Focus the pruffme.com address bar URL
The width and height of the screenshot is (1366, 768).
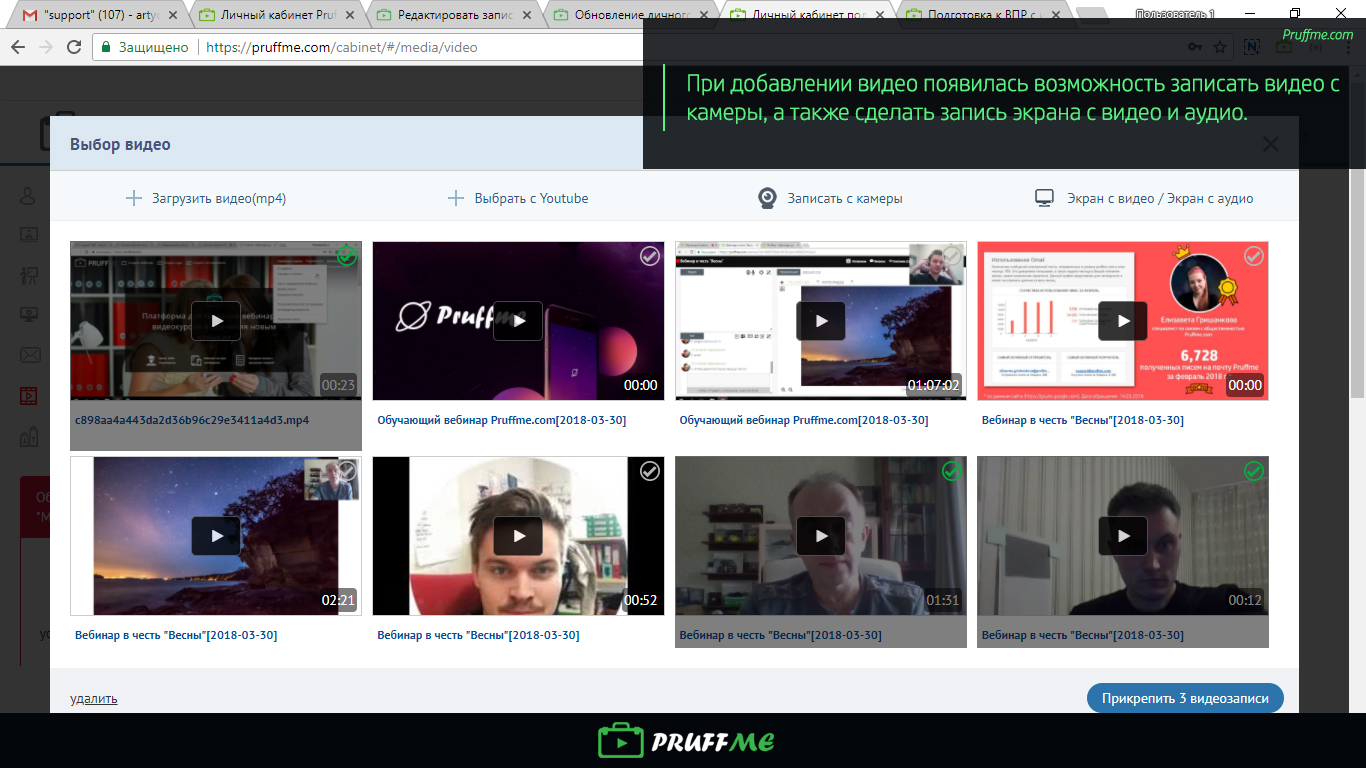coord(342,47)
